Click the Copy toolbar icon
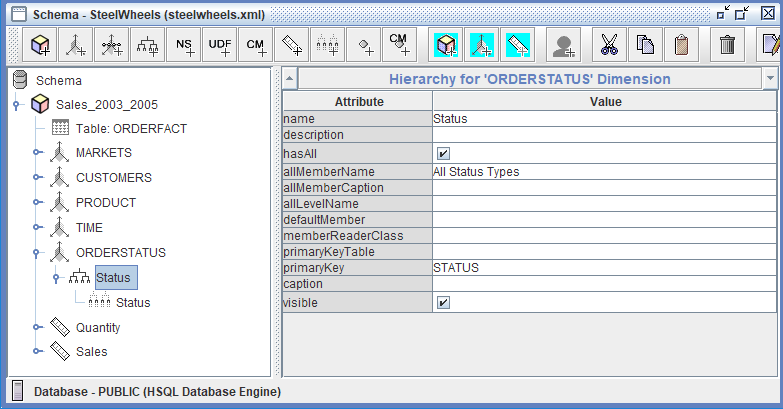Screen dimensions: 783x409 (645, 45)
